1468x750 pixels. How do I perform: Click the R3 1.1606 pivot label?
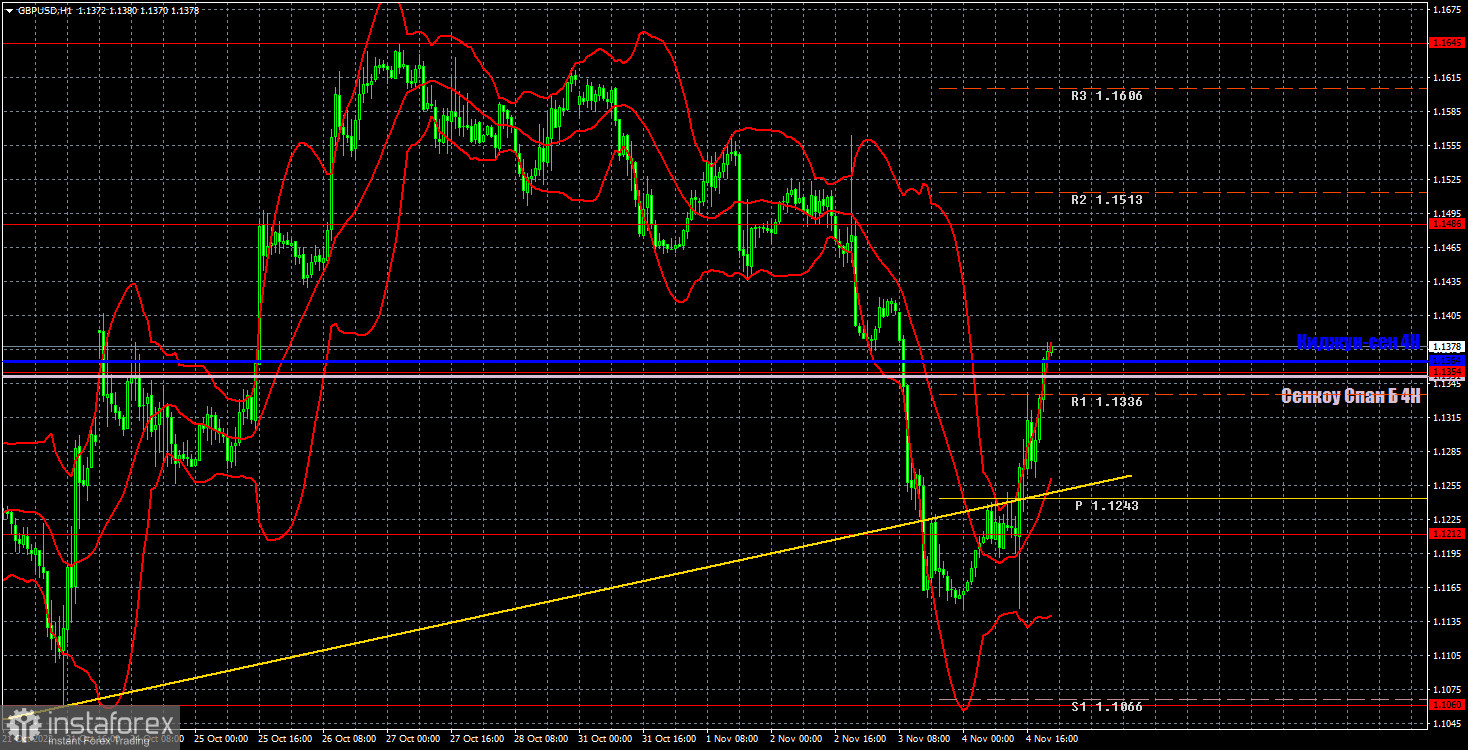pyautogui.click(x=1106, y=96)
